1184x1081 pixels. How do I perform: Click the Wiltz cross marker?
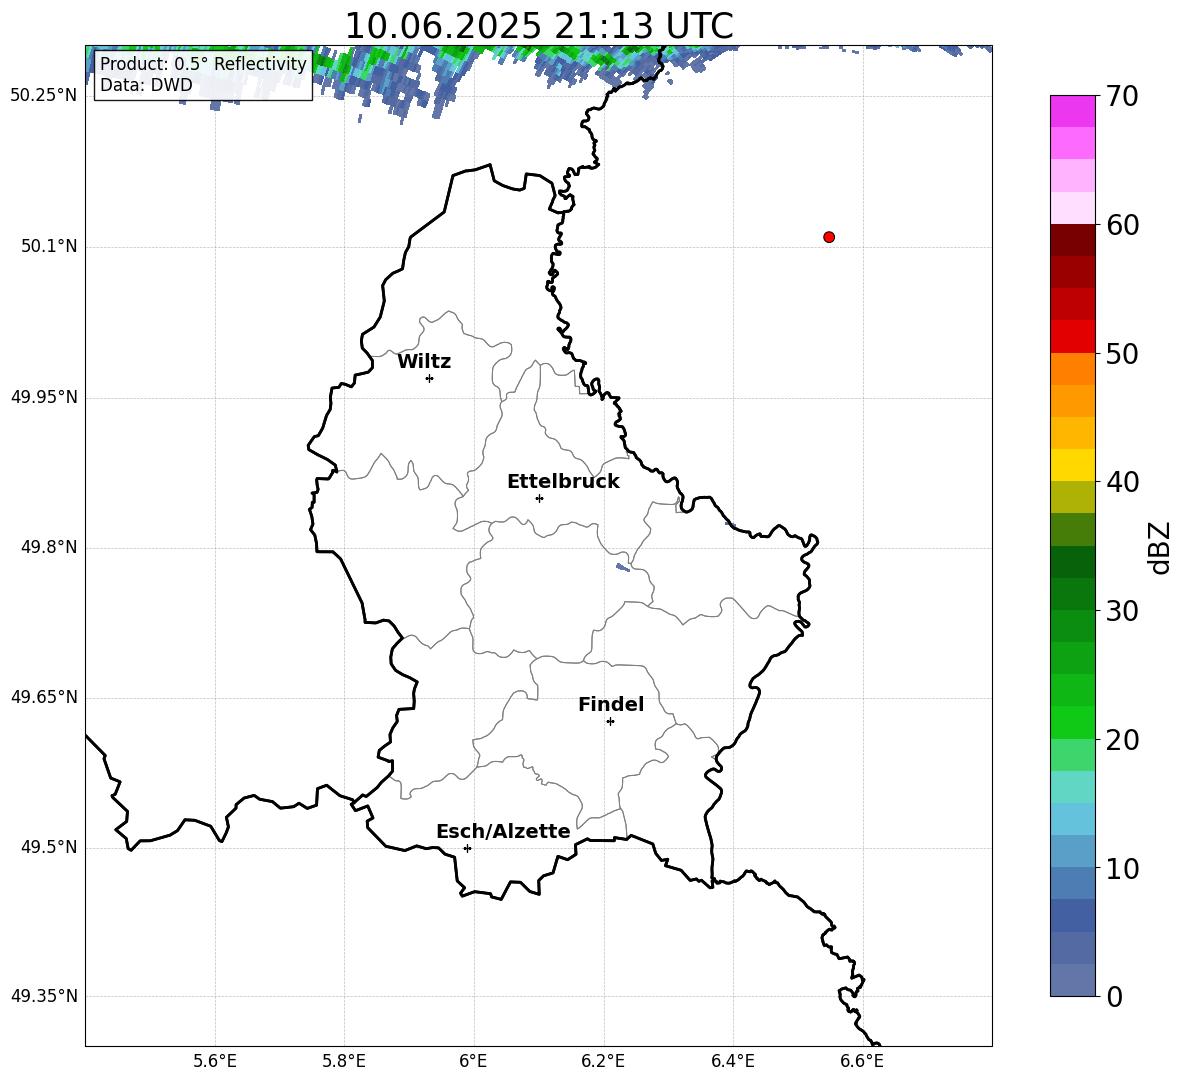430,378
